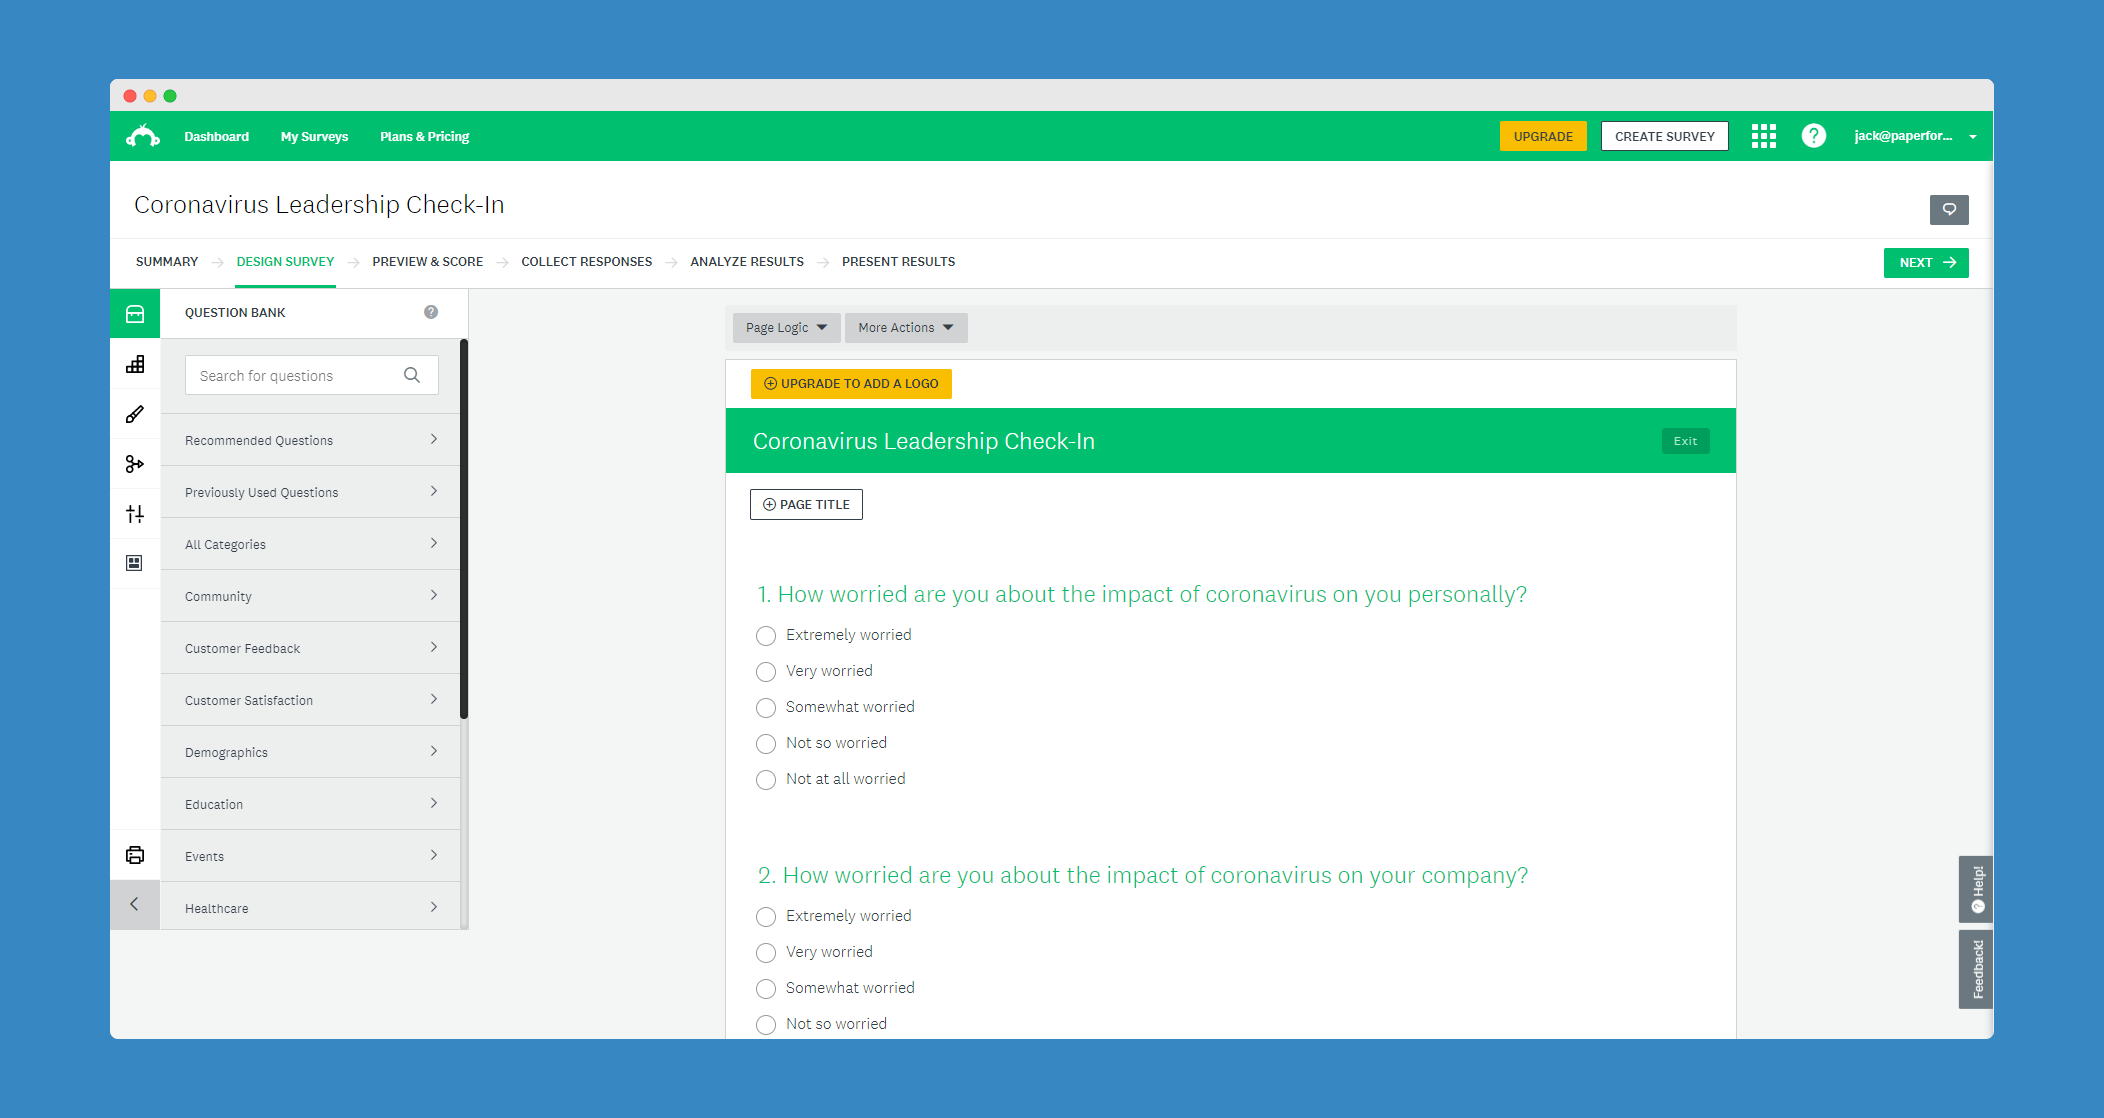Click the Print icon in the sidebar

(135, 855)
